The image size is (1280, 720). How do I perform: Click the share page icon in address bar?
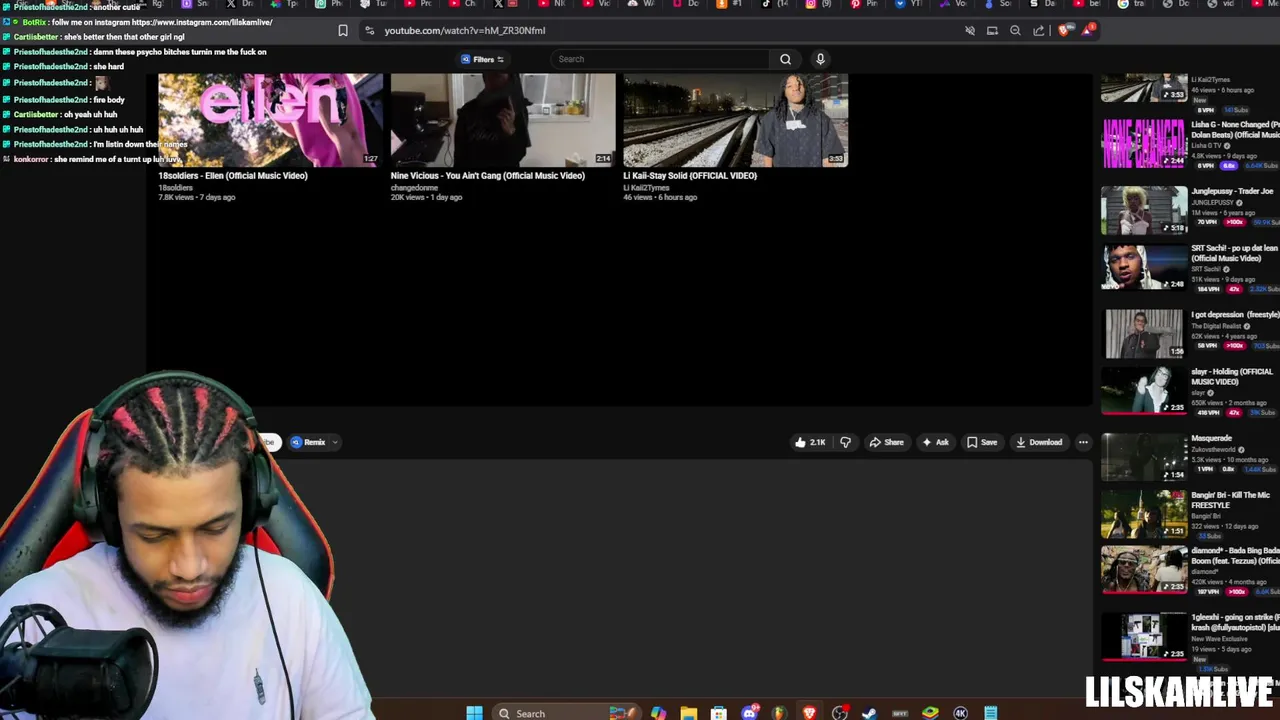pos(1038,30)
